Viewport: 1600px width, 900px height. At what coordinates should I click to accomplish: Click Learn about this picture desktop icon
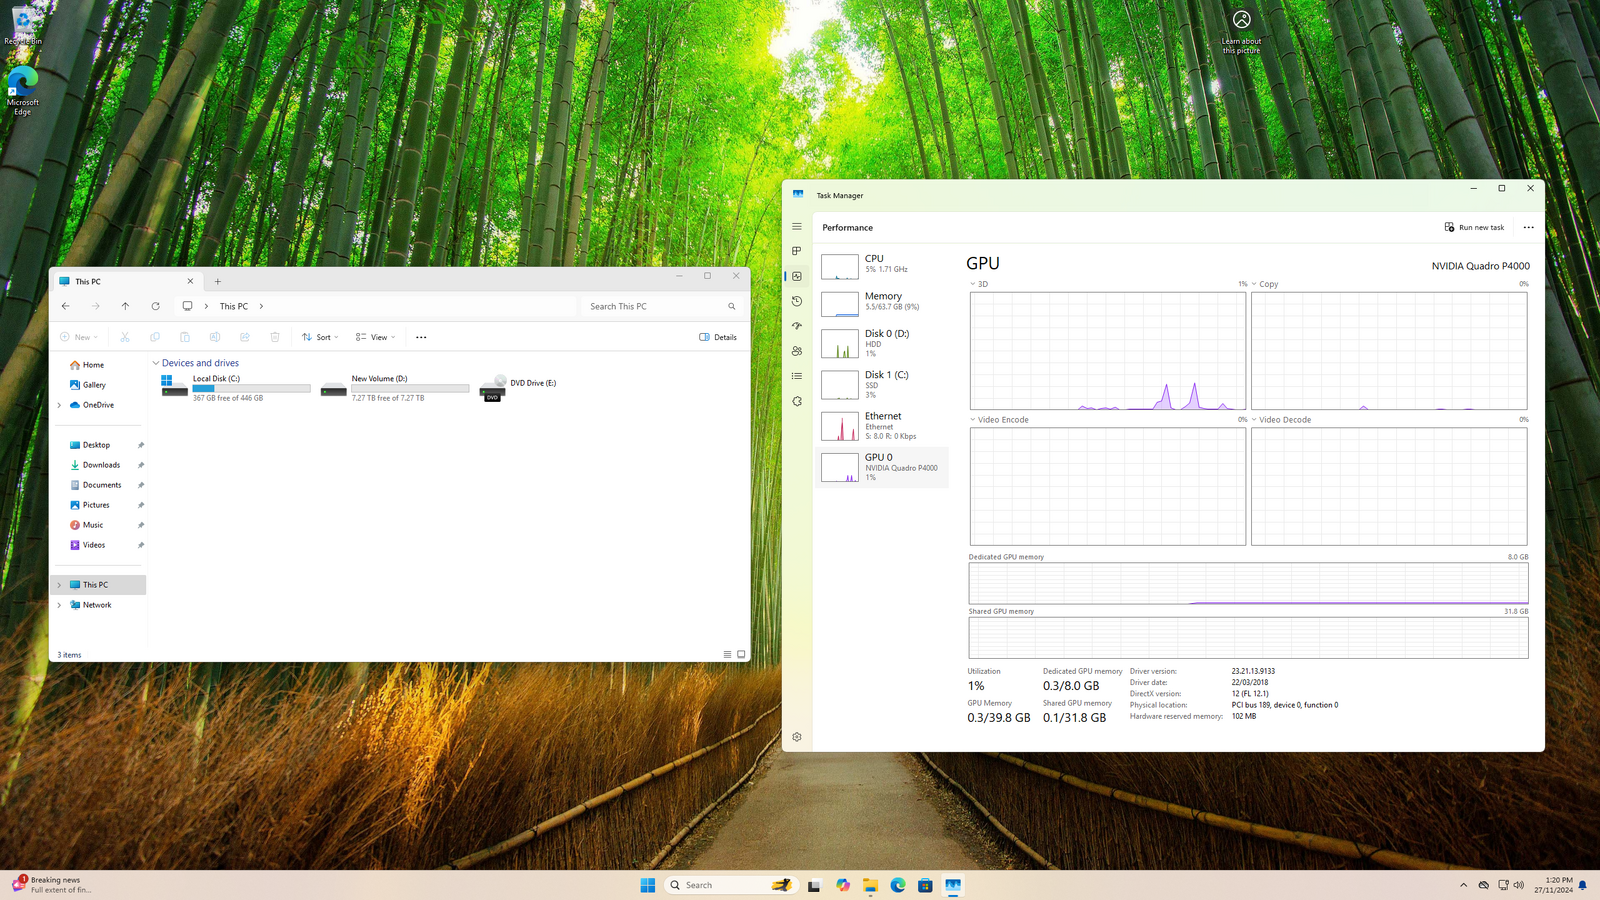pos(1241,32)
